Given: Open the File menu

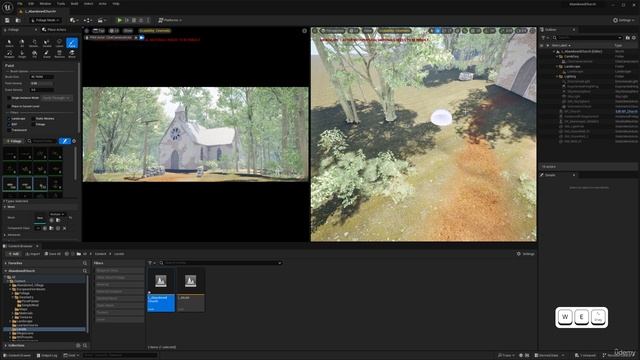Looking at the screenshot, I should (20, 4).
